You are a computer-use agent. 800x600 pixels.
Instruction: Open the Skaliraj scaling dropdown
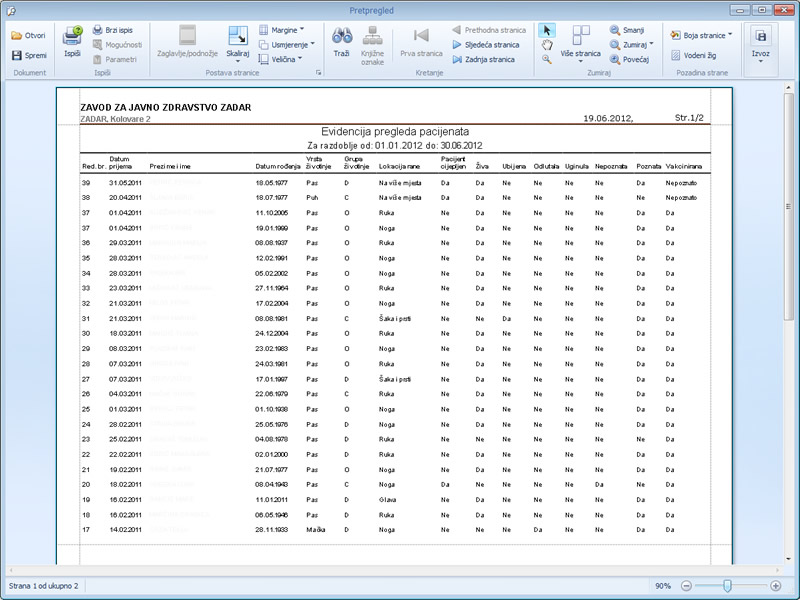click(238, 44)
